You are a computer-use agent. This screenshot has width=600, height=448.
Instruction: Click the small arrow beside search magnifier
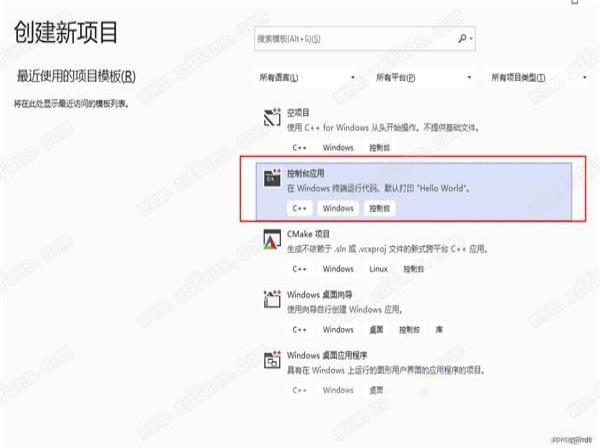click(471, 39)
